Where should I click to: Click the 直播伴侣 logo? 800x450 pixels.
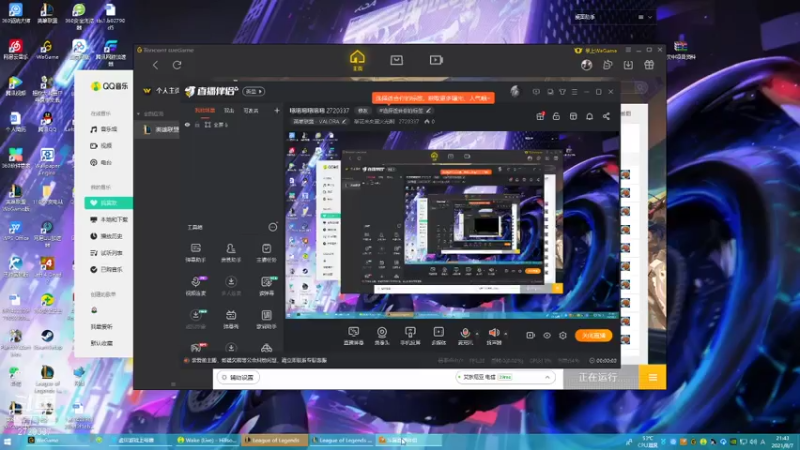211,91
